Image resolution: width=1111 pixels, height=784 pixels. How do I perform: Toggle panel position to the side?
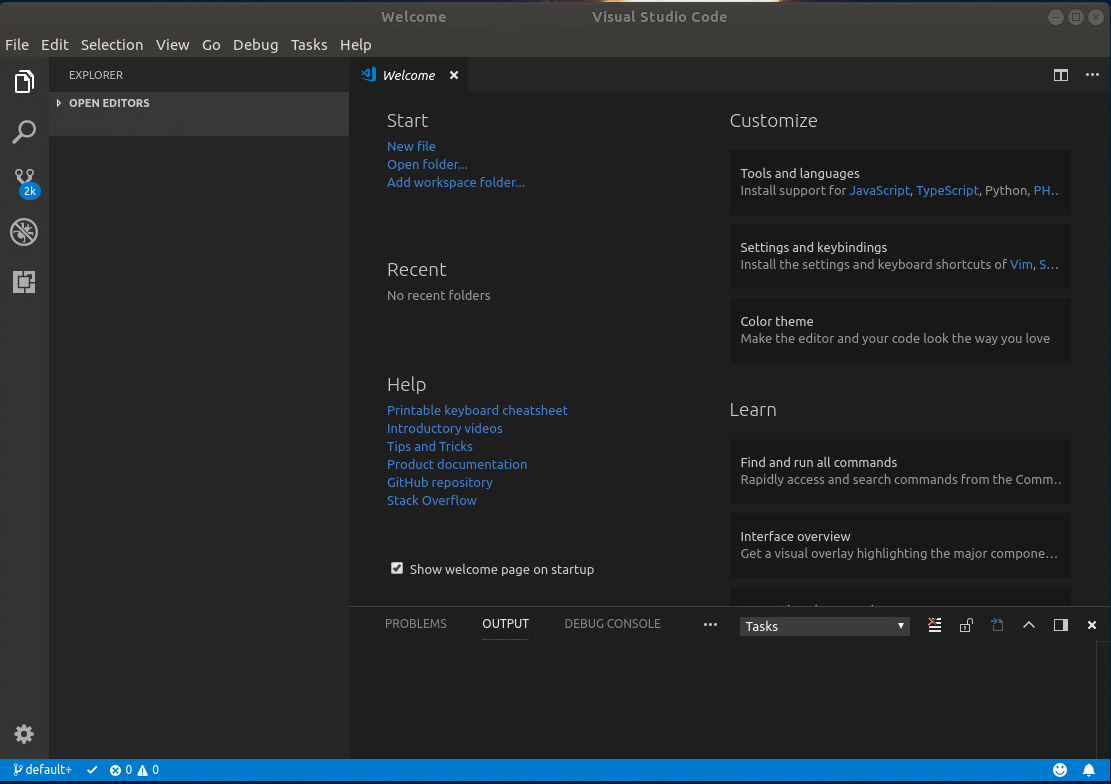click(x=1061, y=625)
